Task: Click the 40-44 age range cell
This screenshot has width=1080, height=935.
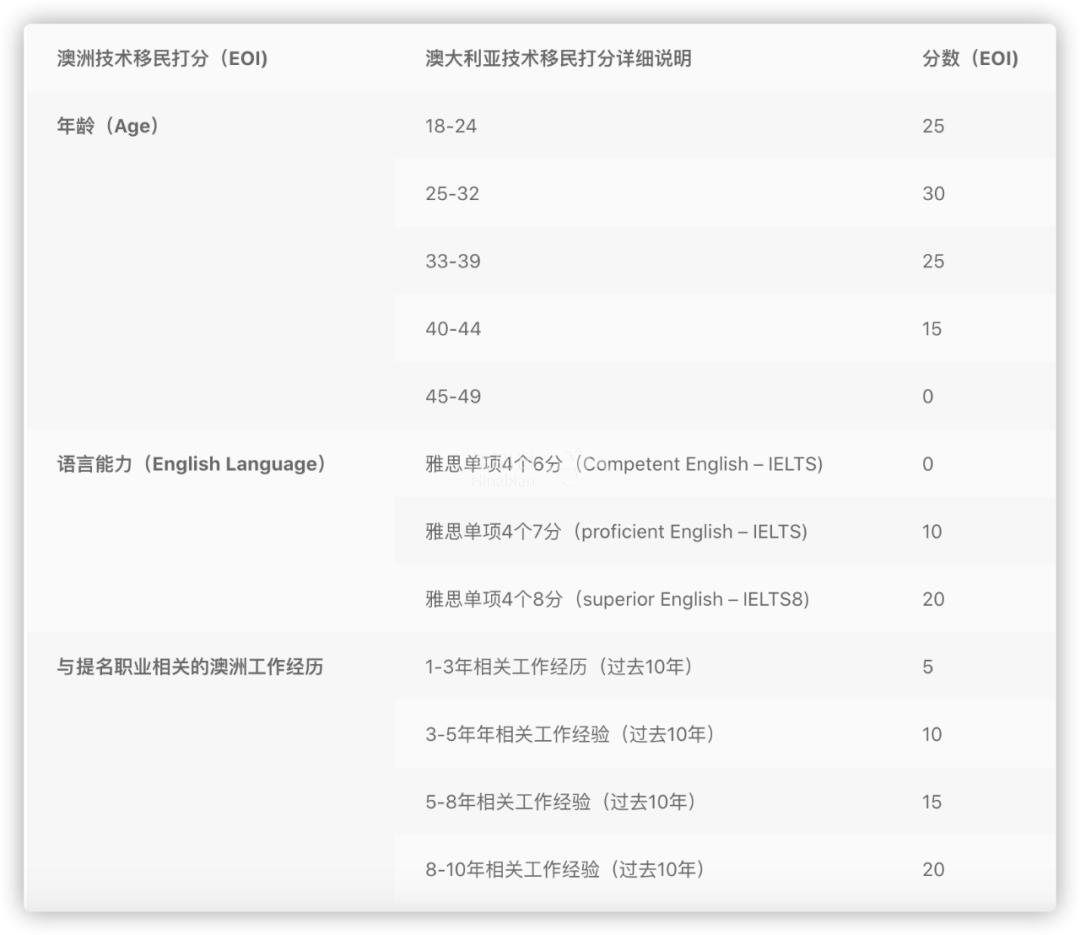Action: point(453,329)
